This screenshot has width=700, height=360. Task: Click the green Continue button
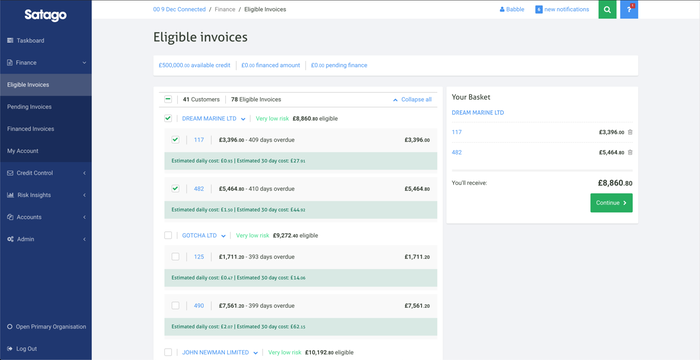tap(611, 203)
